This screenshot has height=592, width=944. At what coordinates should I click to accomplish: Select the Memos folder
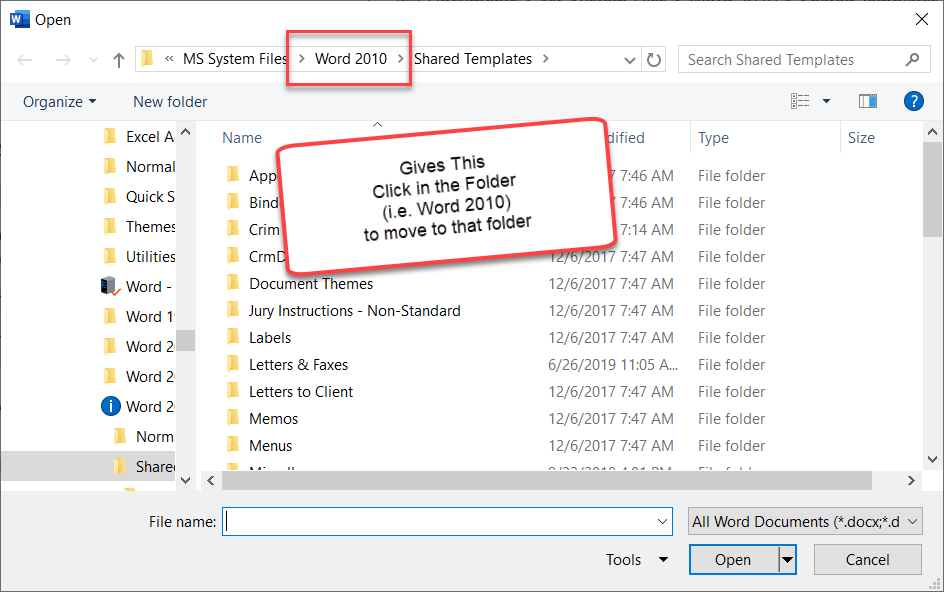click(273, 419)
